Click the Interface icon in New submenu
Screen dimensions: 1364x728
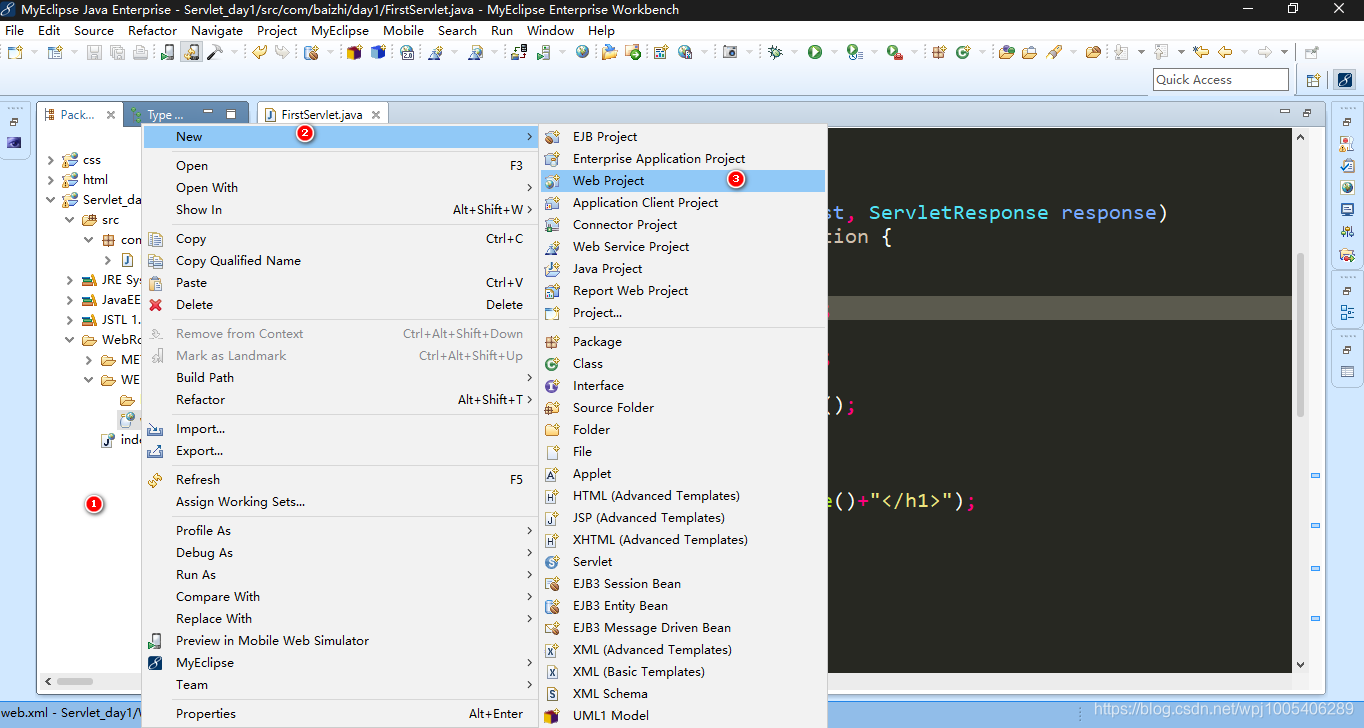pos(552,386)
